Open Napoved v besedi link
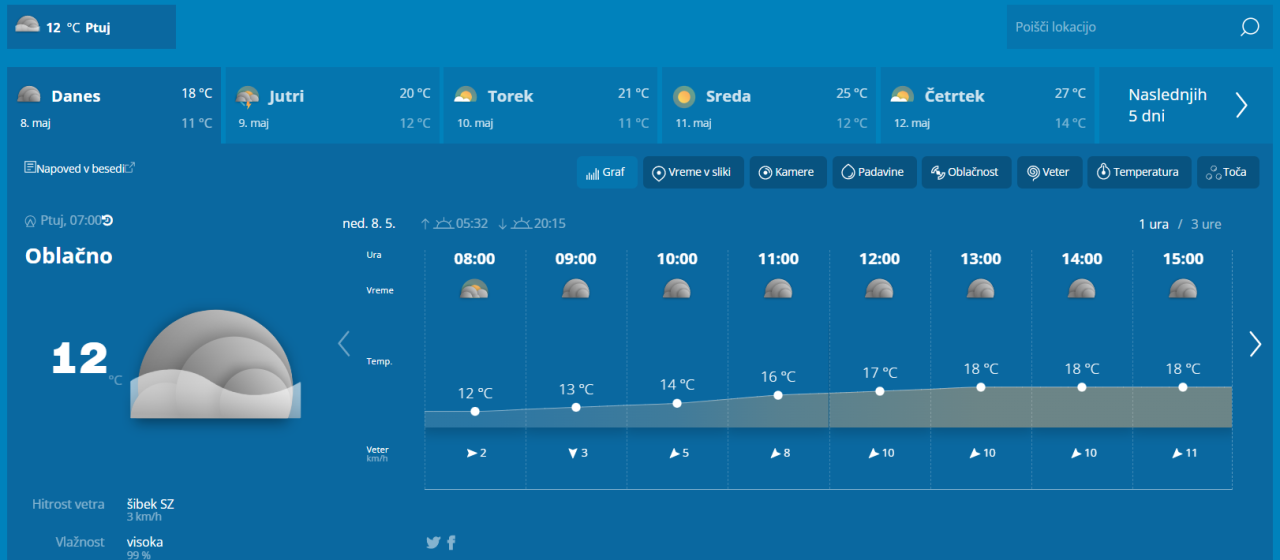1280x560 pixels. [x=80, y=168]
